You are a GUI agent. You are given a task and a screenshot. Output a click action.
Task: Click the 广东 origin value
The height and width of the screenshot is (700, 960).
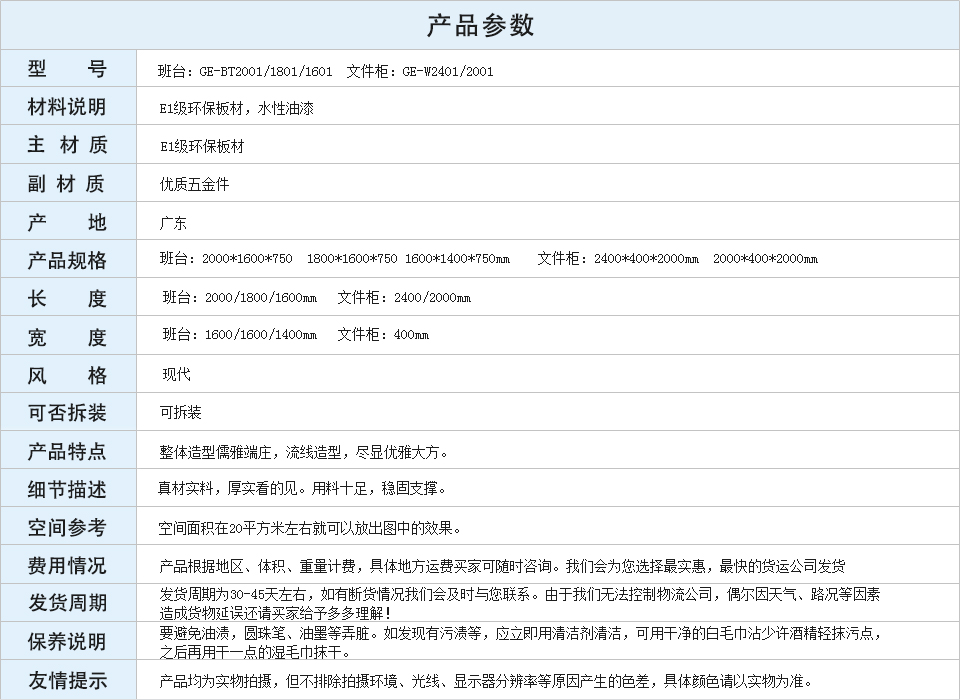coord(173,223)
